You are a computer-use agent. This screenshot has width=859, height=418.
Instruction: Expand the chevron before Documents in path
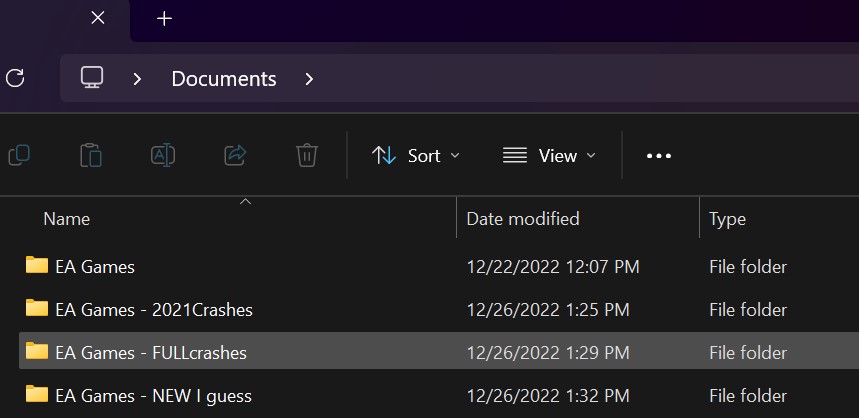click(138, 78)
